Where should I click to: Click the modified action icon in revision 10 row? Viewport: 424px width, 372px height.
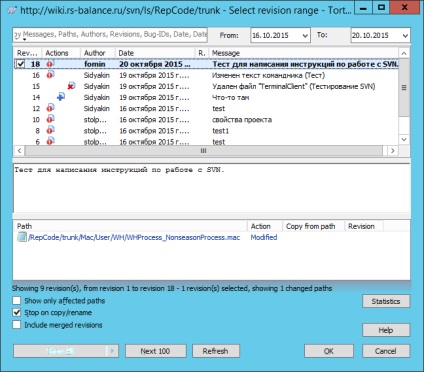click(x=50, y=119)
